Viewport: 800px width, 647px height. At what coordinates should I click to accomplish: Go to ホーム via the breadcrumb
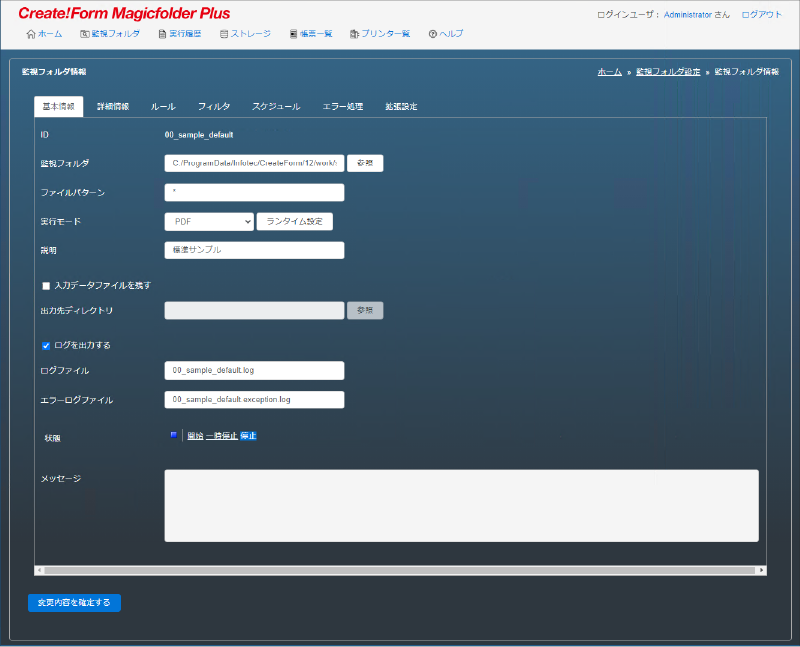pos(610,72)
